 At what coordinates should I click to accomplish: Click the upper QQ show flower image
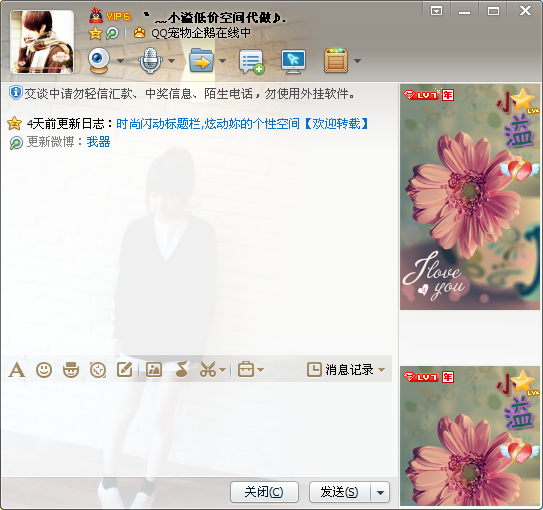point(470,197)
